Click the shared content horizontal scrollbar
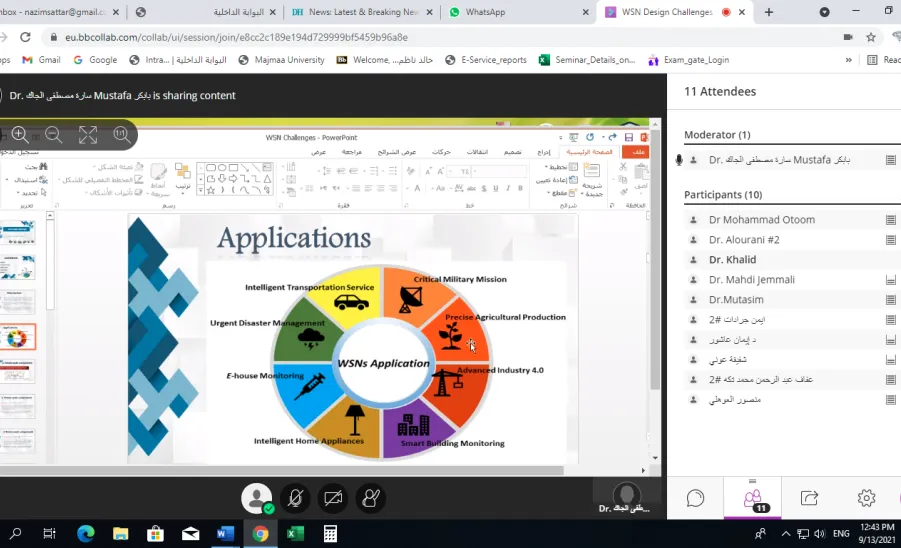The image size is (901, 548). 282,470
